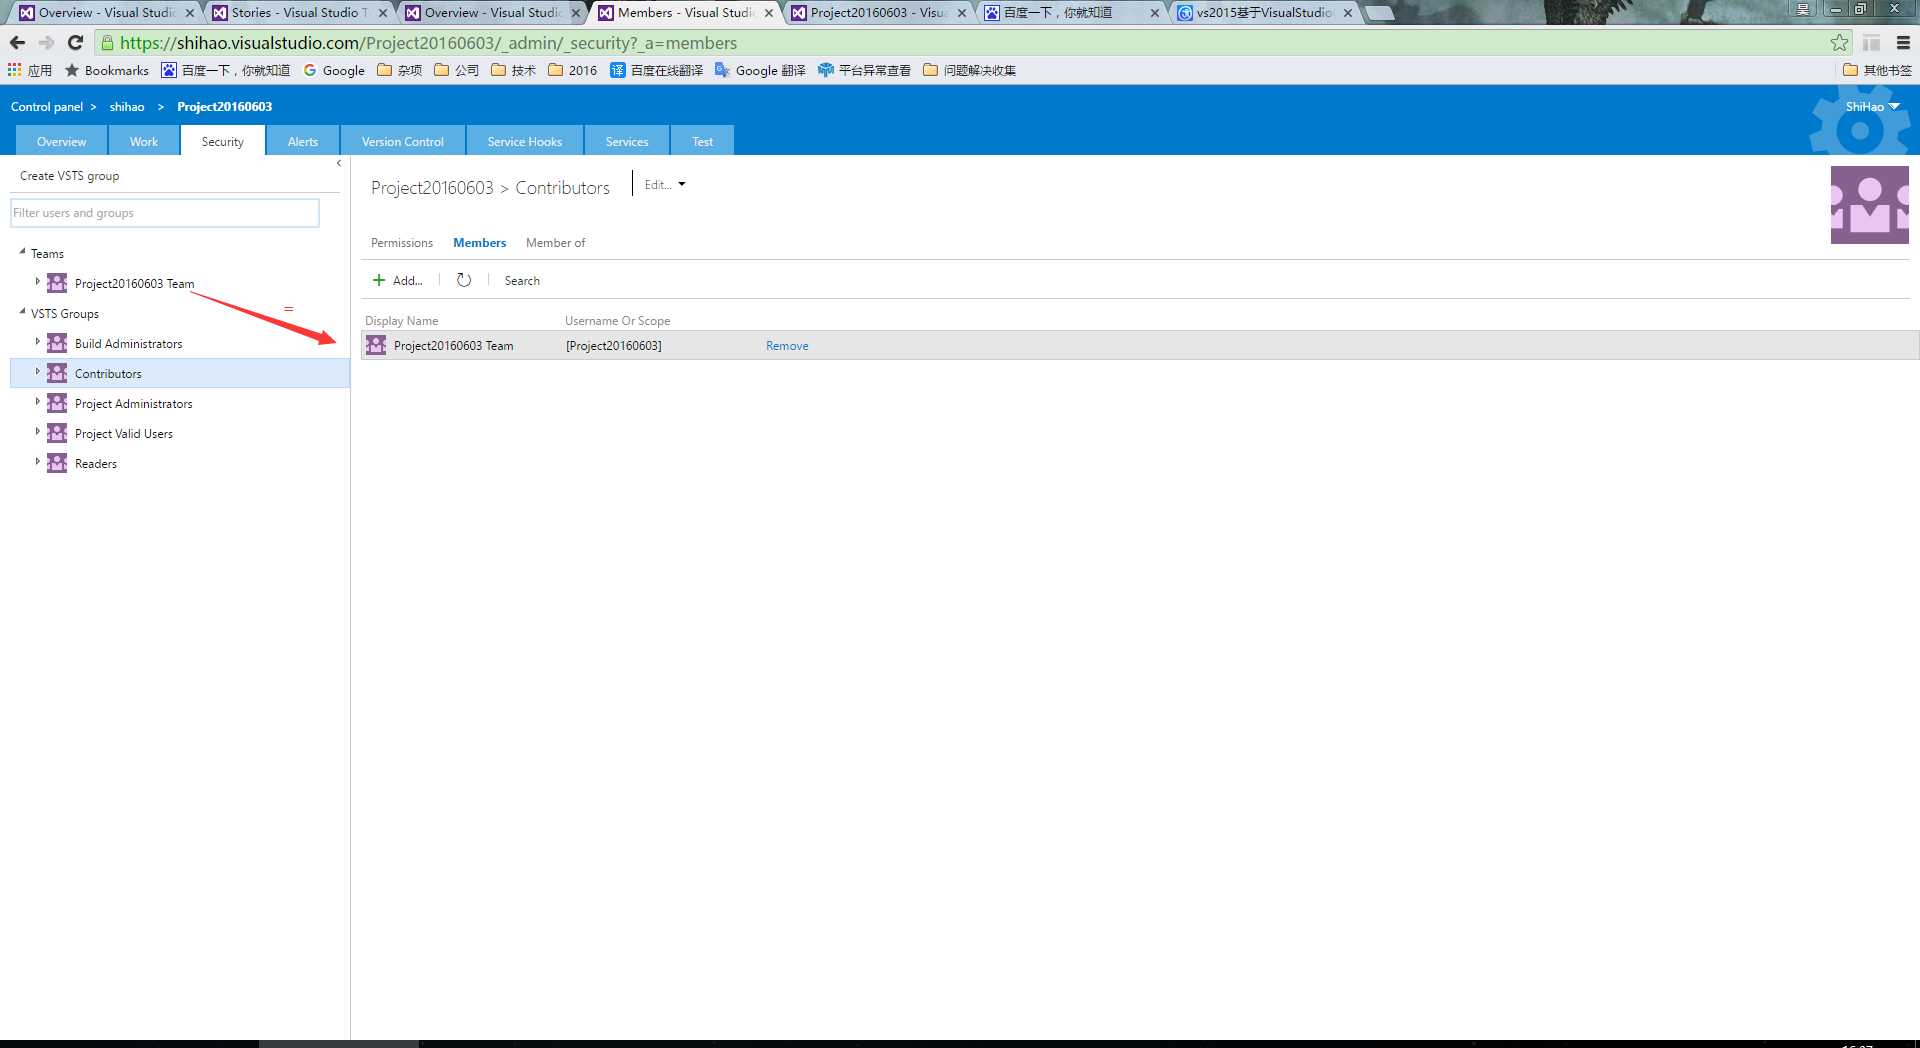1920x1048 pixels.
Task: Click Remove for Project20160603 Team
Action: coord(787,346)
